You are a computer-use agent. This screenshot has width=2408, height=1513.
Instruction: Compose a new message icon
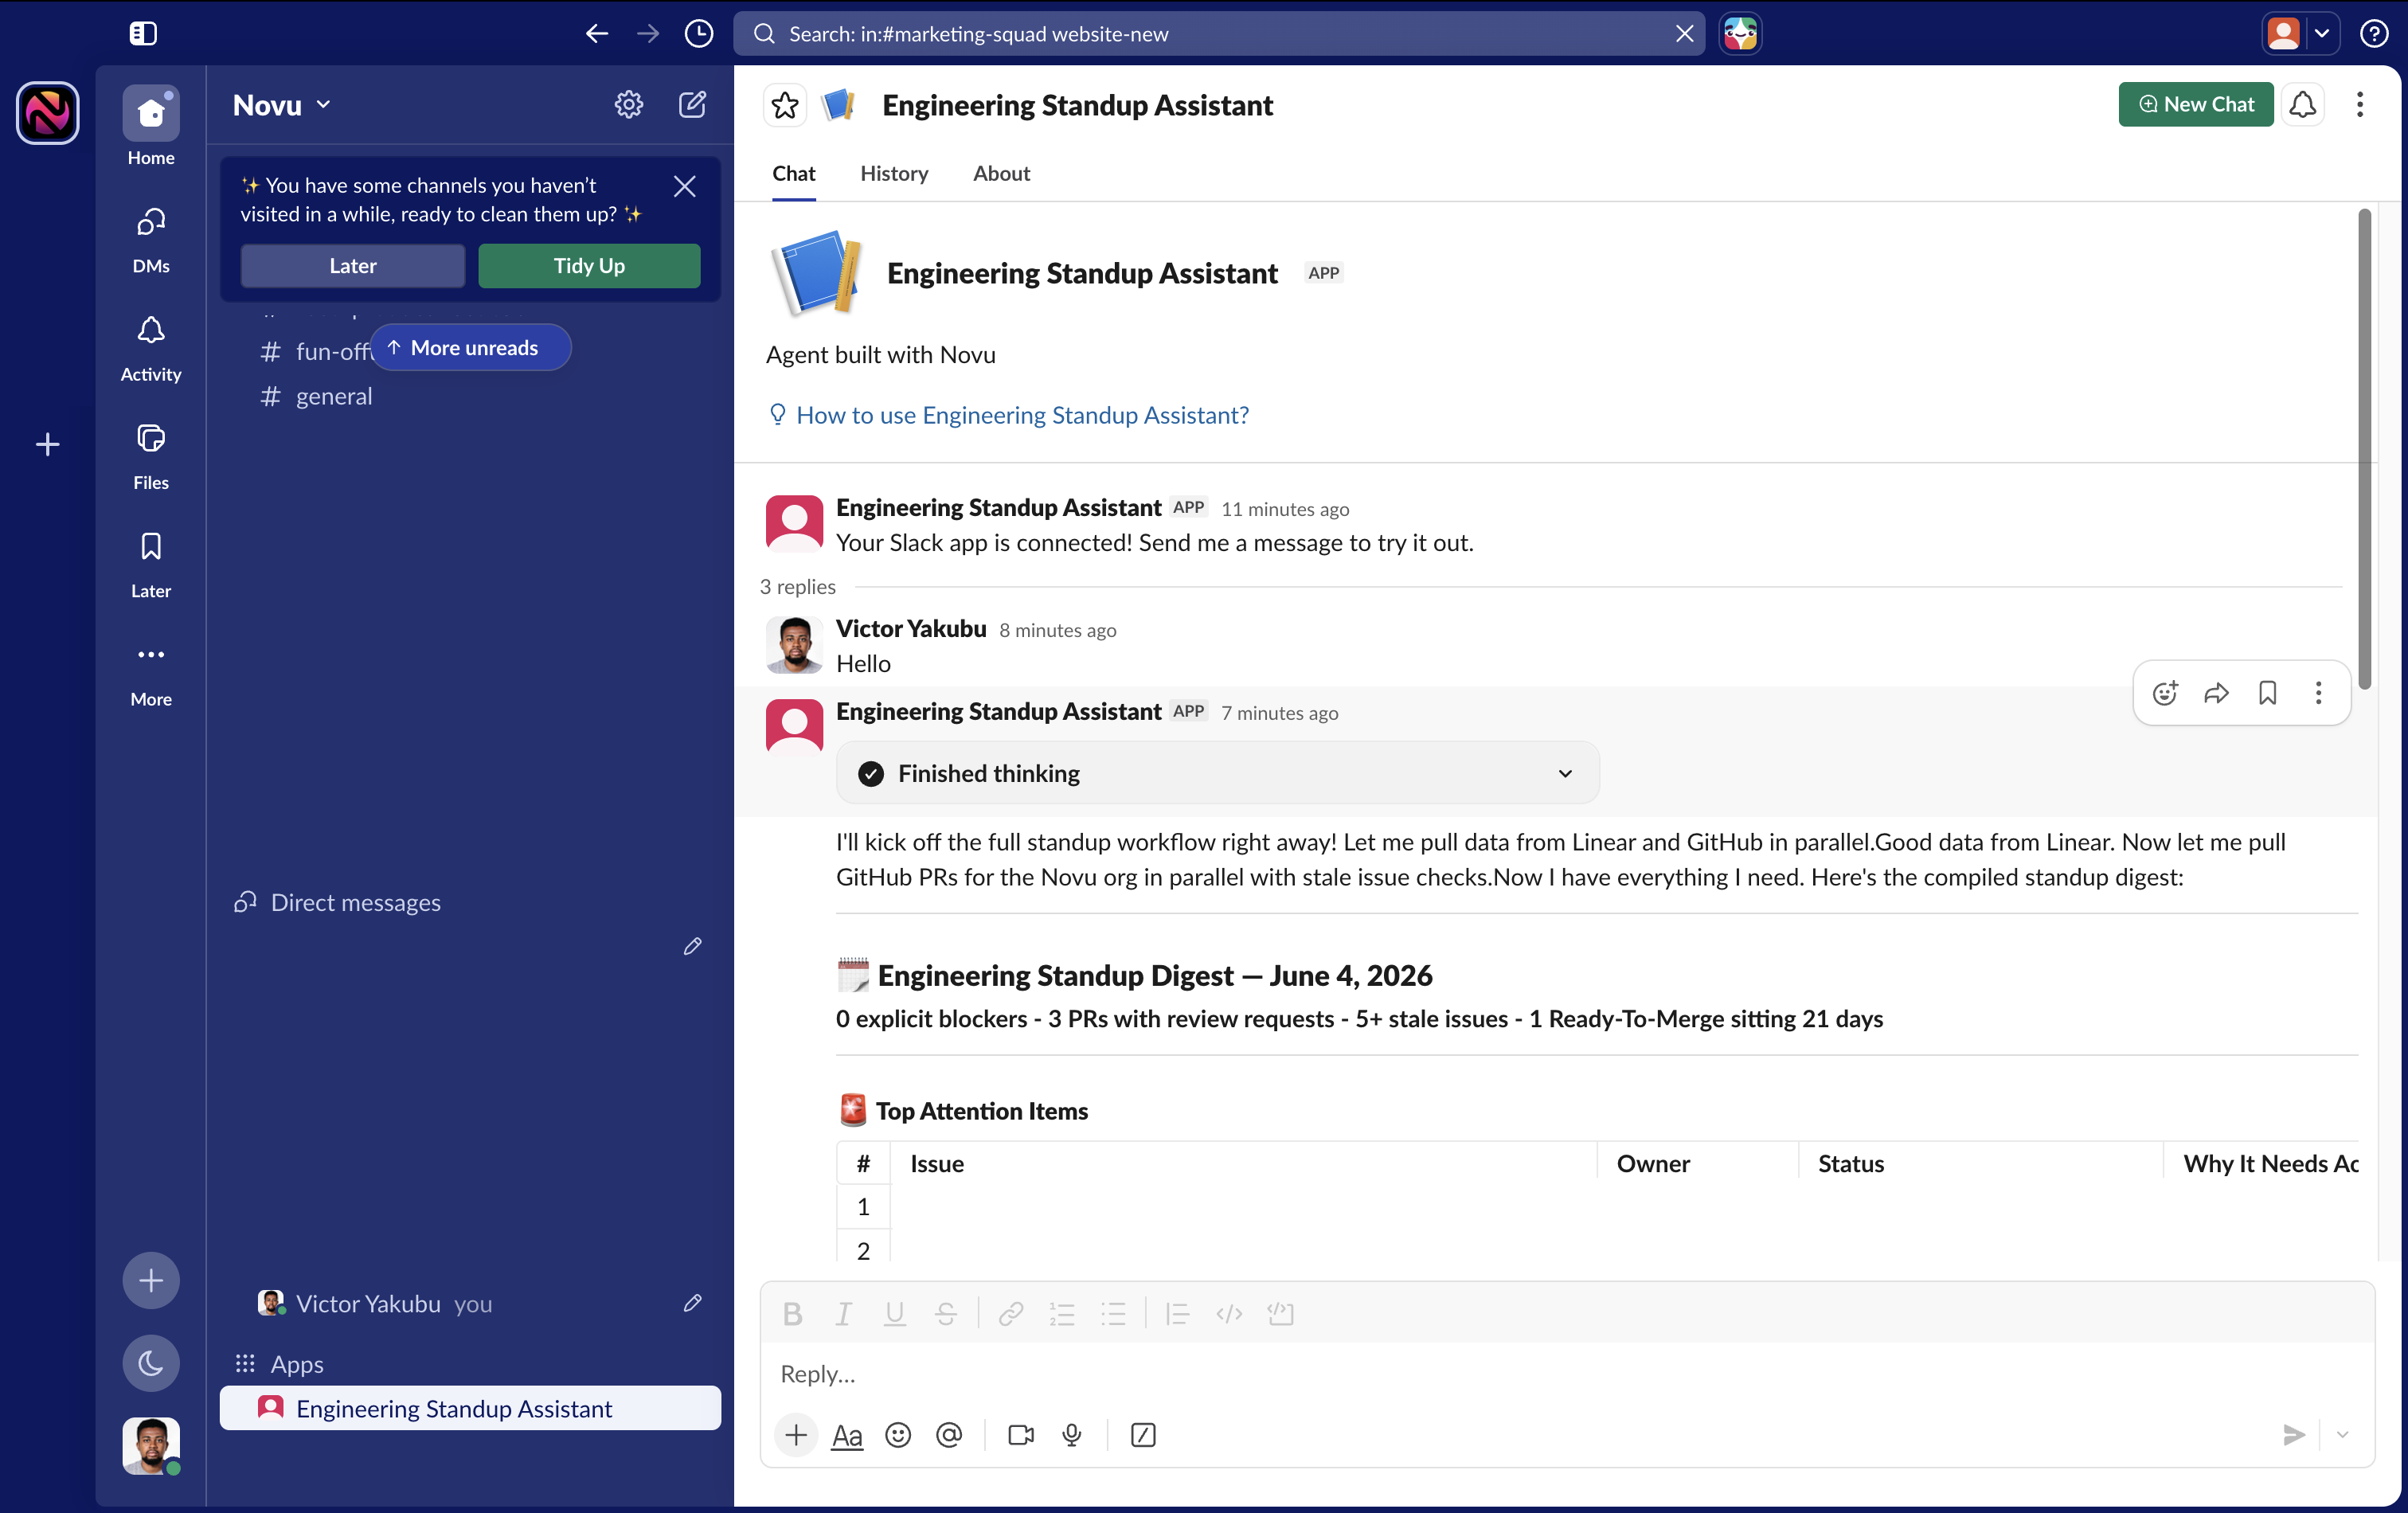[692, 104]
